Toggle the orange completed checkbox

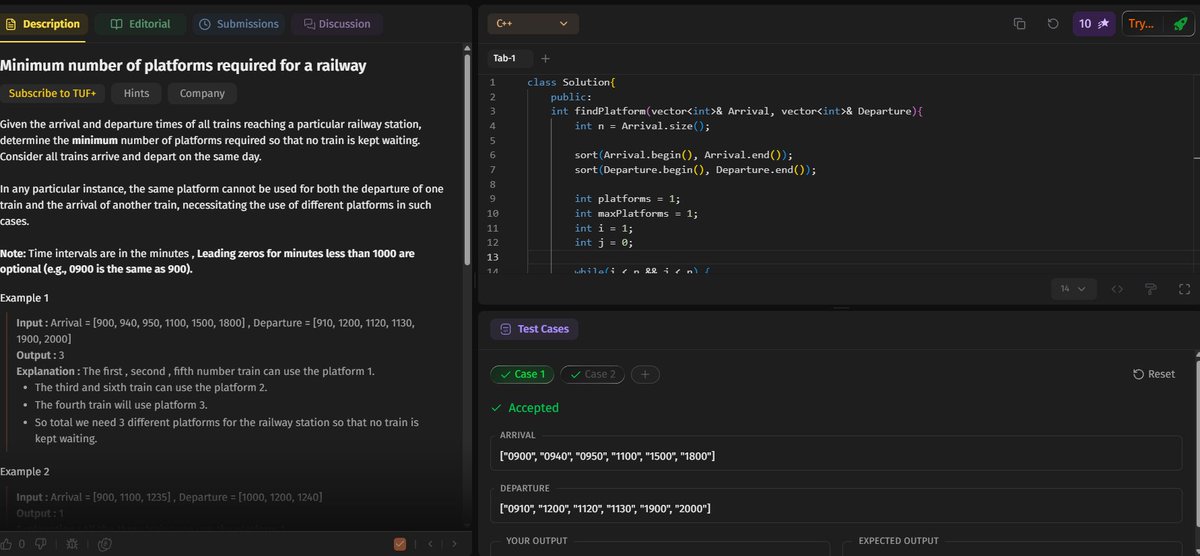[400, 544]
